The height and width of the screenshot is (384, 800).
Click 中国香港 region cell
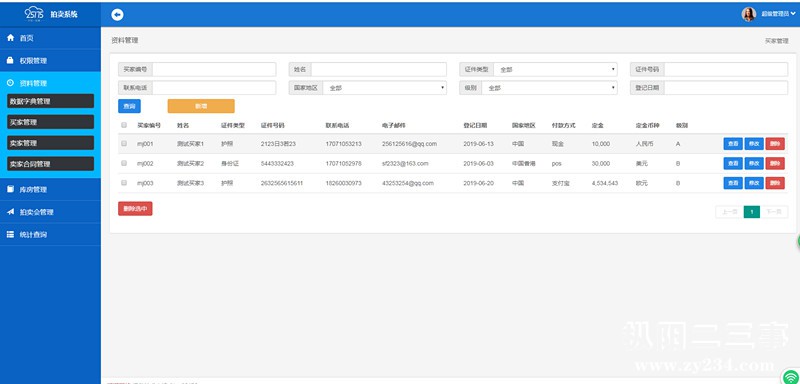[x=523, y=163]
